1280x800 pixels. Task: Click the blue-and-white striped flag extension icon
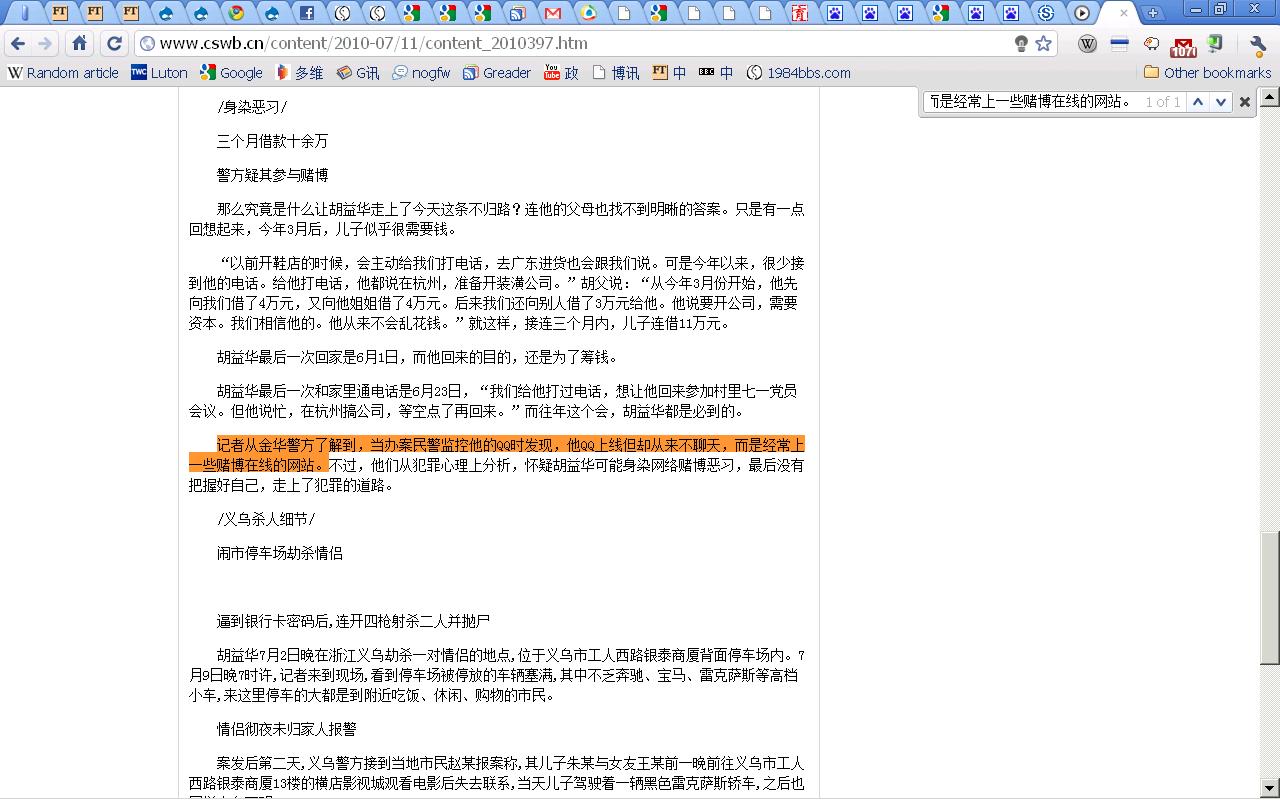point(1120,44)
